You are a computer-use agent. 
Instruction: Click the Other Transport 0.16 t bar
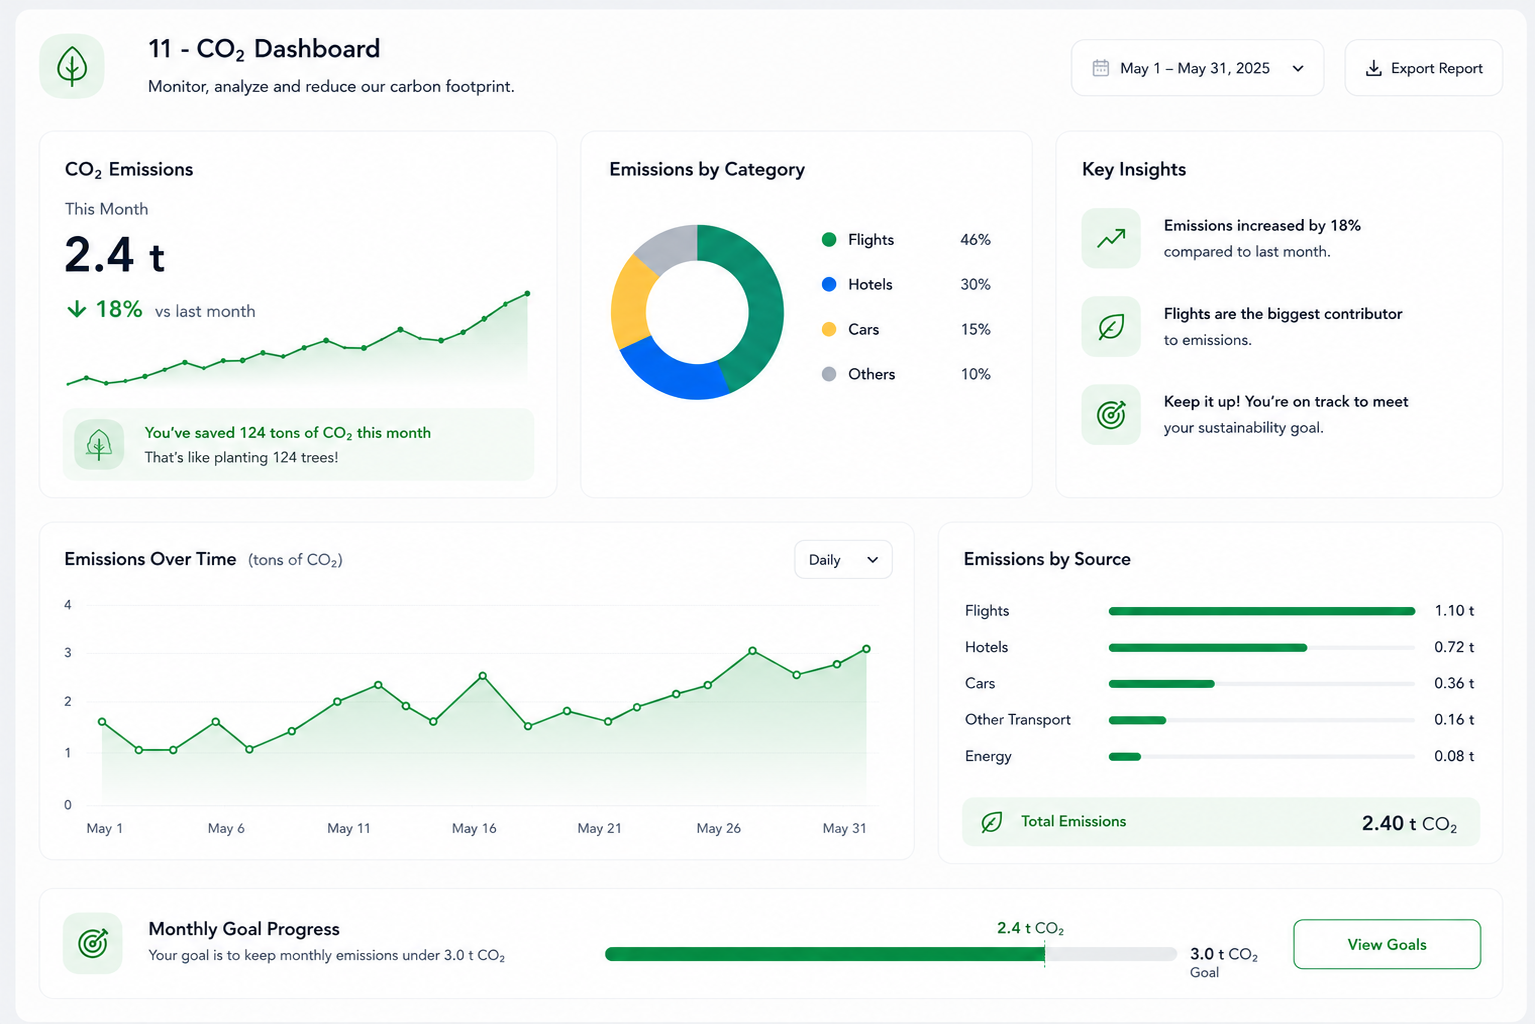pos(1138,720)
